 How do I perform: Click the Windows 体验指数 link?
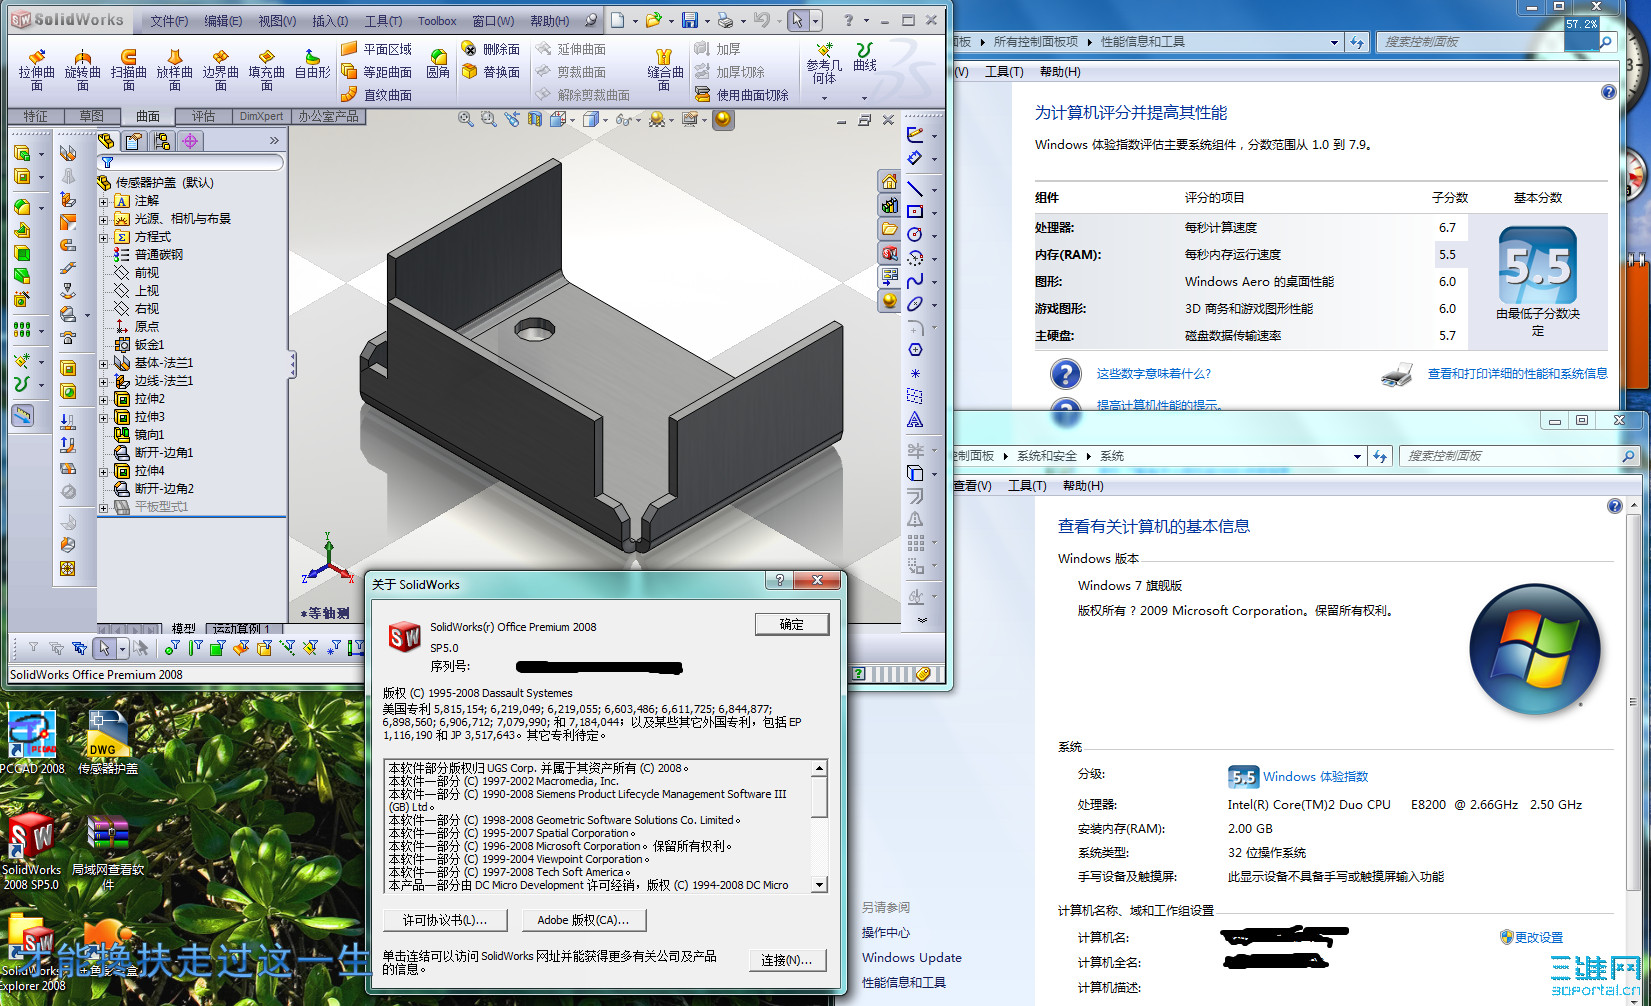pyautogui.click(x=1315, y=777)
